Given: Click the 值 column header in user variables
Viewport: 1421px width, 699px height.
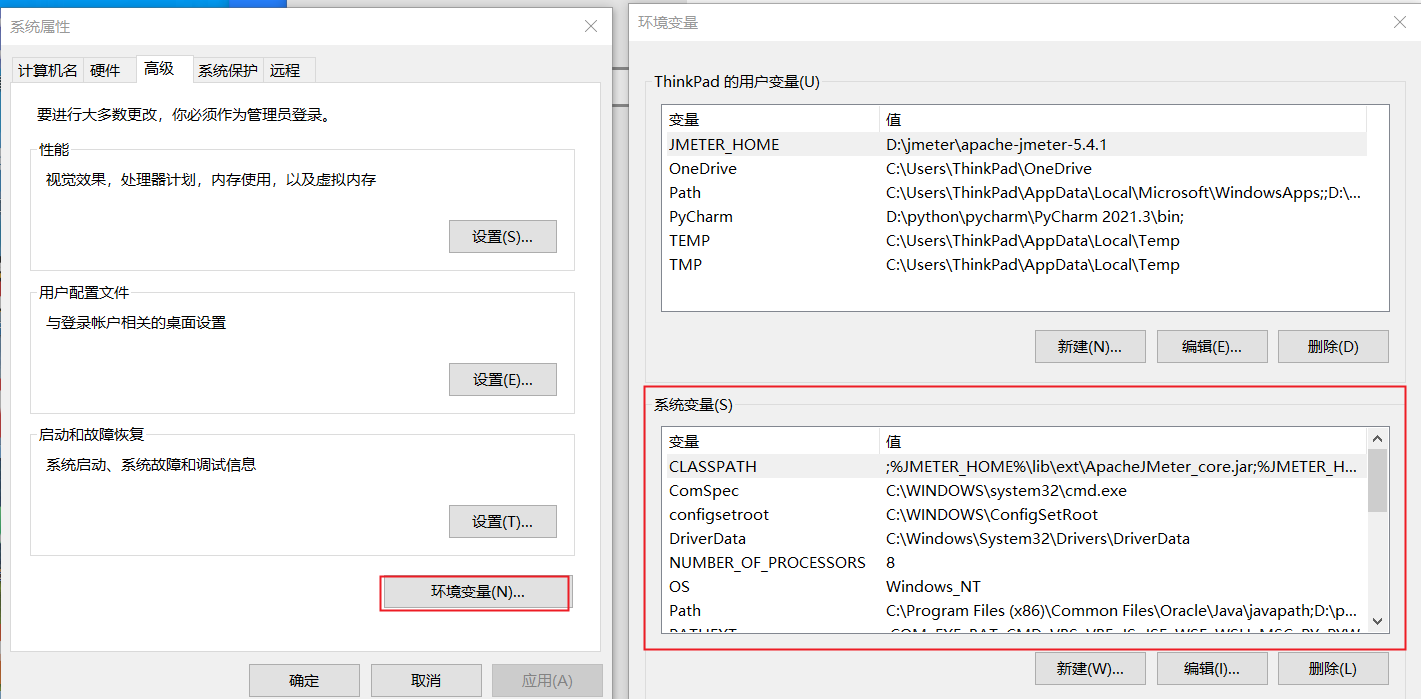Looking at the screenshot, I should [x=1122, y=120].
